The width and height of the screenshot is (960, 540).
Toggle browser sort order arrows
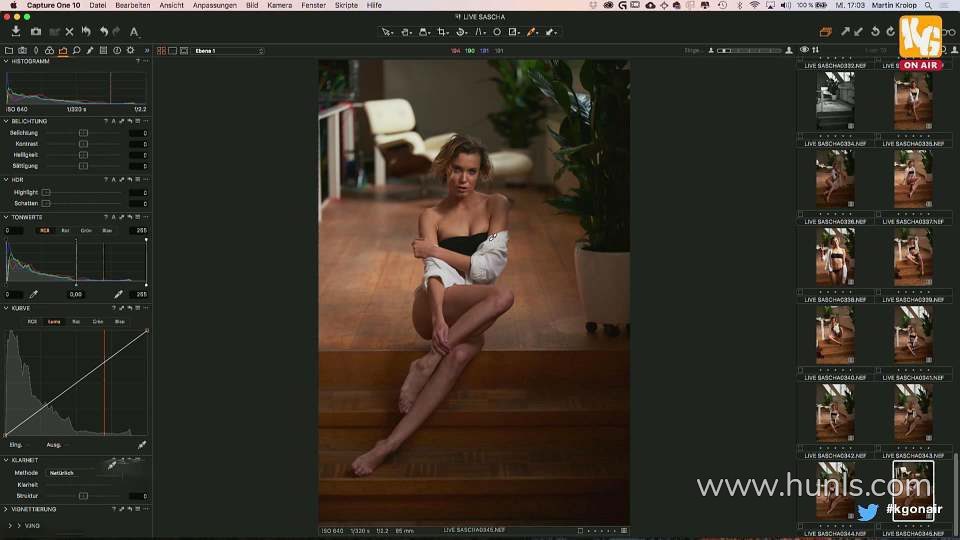(815, 50)
